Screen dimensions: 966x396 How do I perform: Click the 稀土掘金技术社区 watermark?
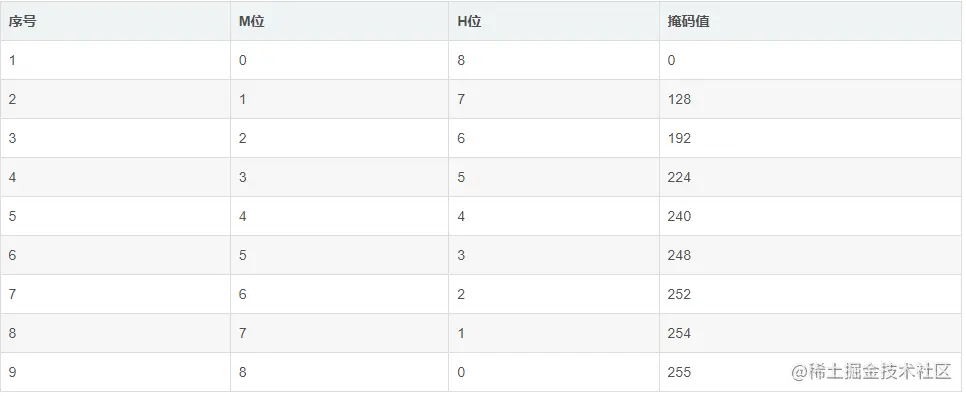tap(872, 371)
